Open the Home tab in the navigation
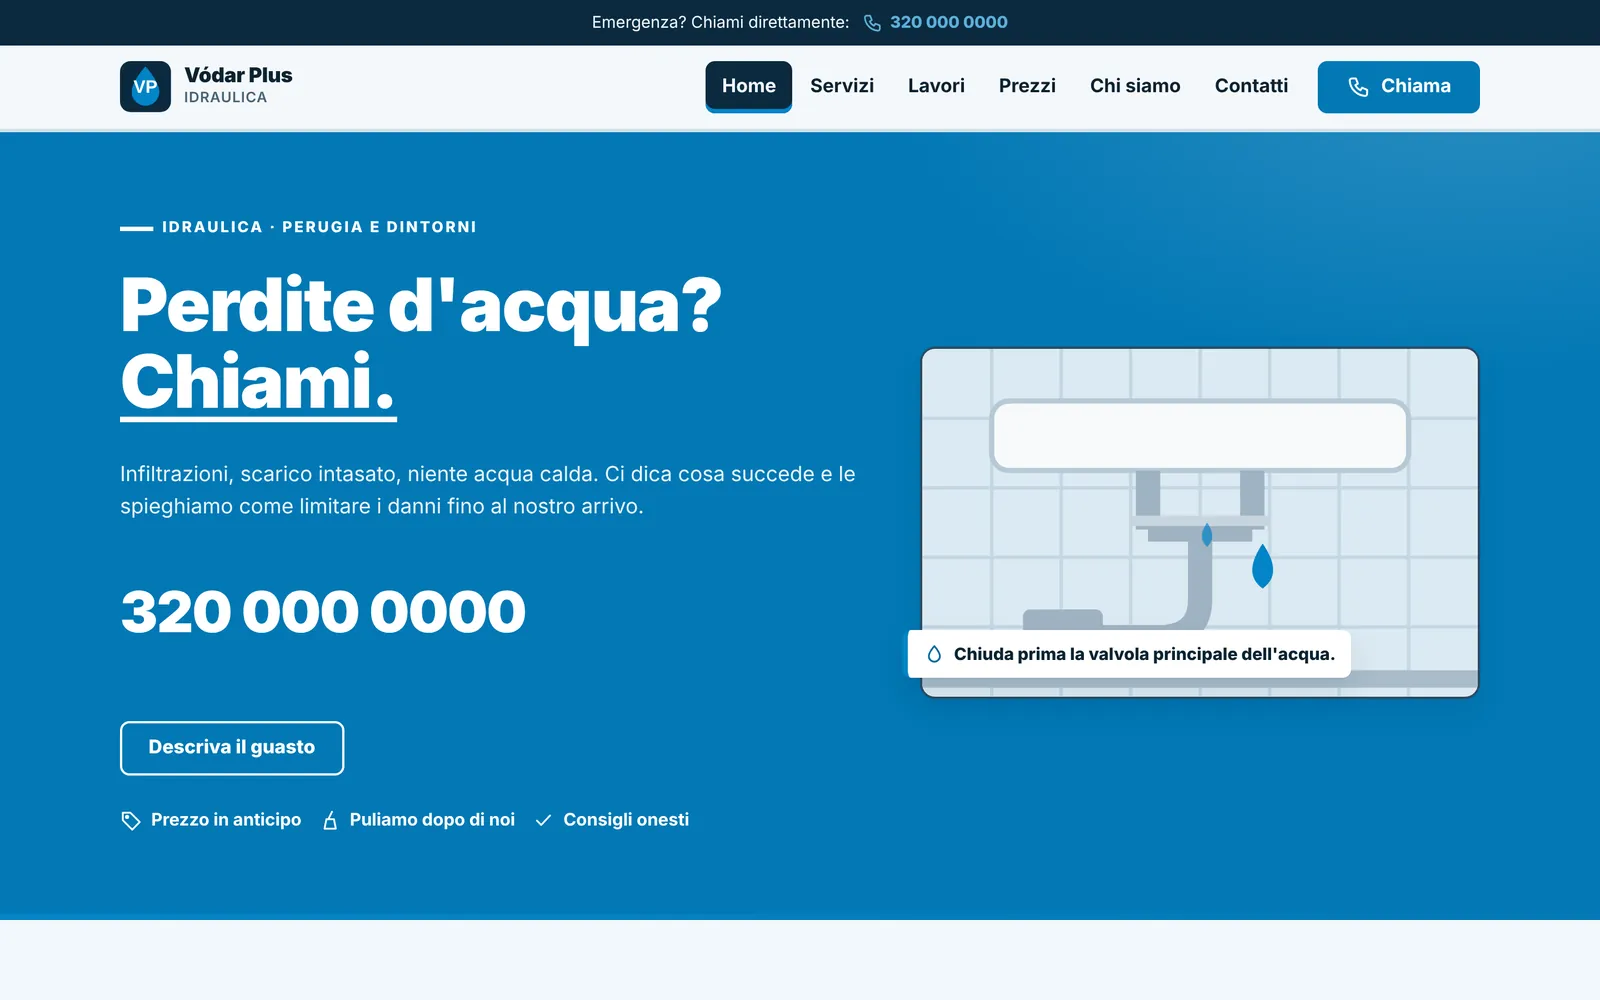This screenshot has height=1000, width=1600. (749, 86)
